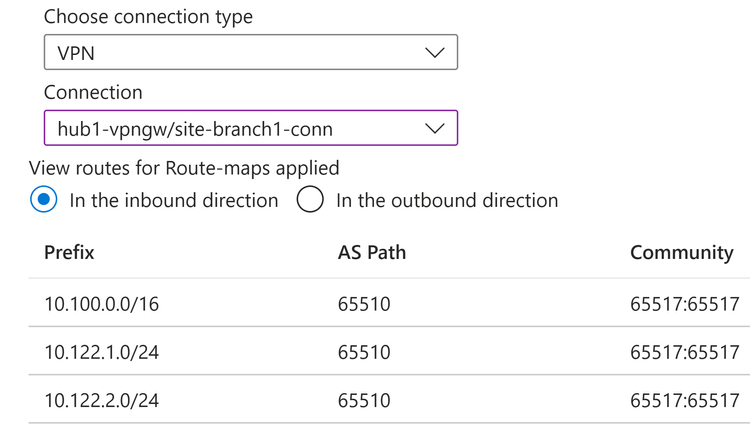Select the 10.100.0.0/16 prefix row
This screenshot has height=424, width=750.
click(101, 303)
